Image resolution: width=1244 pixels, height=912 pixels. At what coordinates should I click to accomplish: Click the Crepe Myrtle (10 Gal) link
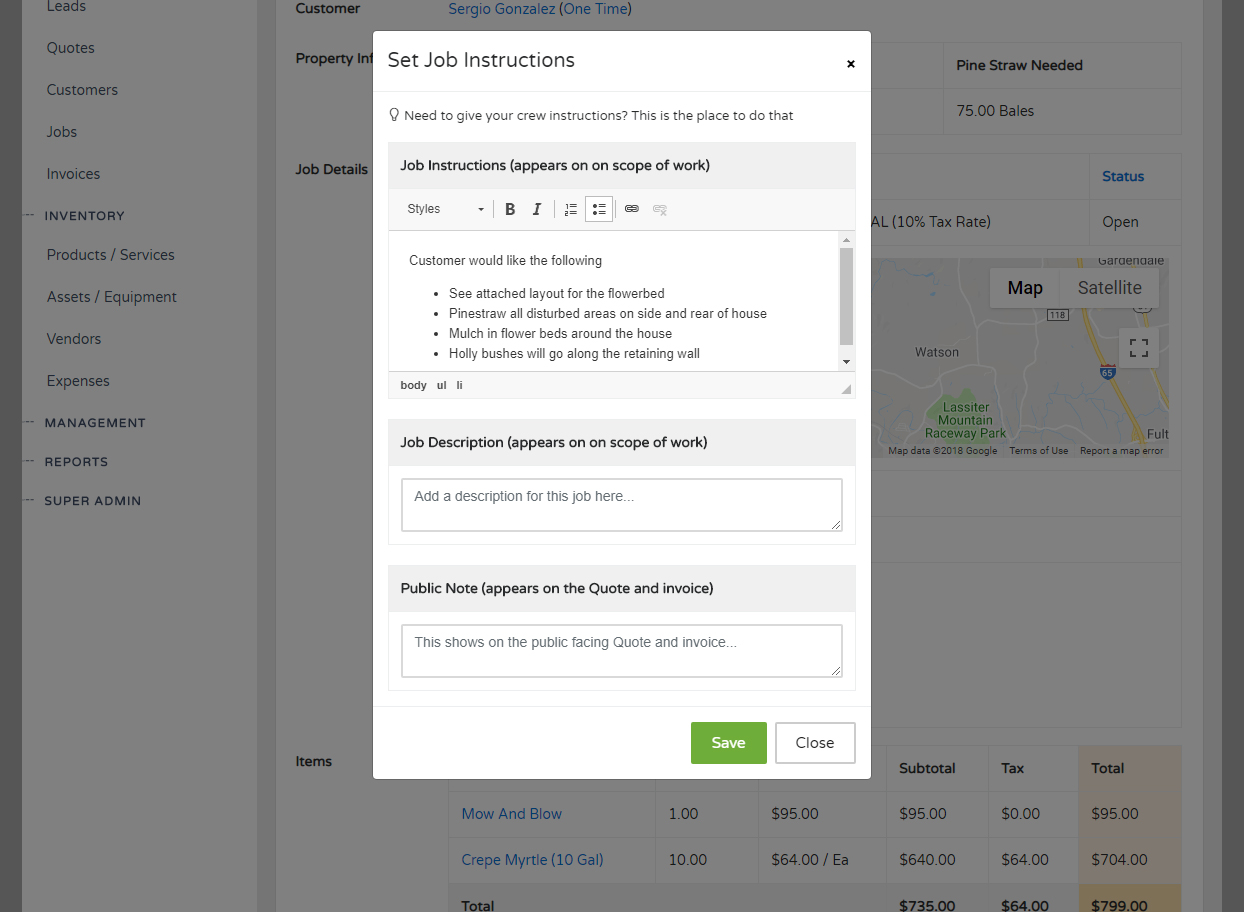point(532,860)
